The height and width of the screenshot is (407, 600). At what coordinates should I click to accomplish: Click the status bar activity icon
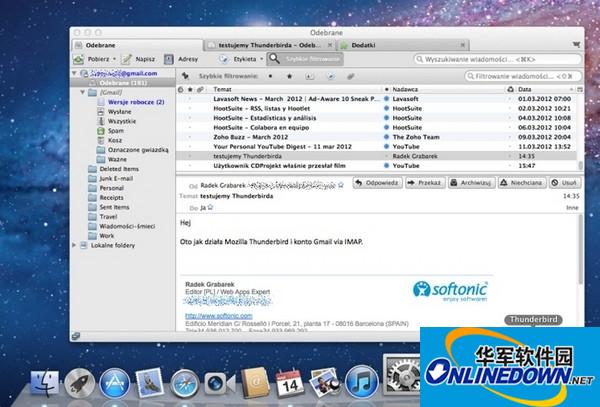[75, 336]
